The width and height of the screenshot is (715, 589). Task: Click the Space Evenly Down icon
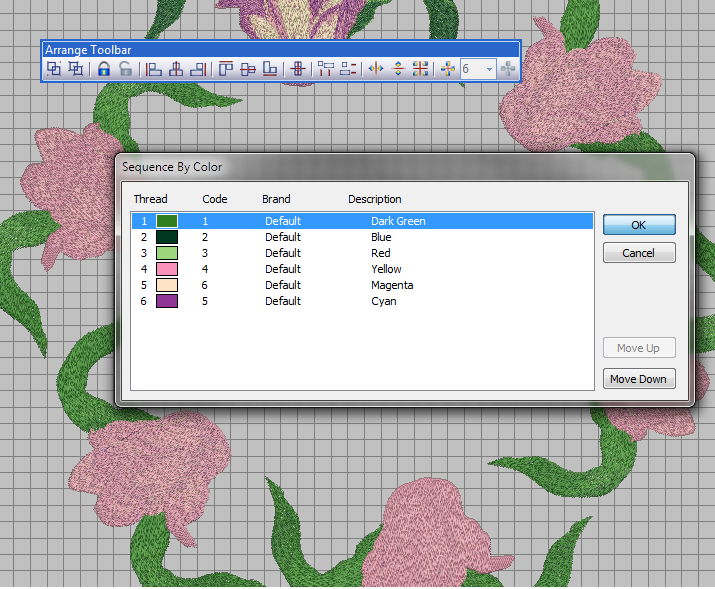(x=348, y=69)
